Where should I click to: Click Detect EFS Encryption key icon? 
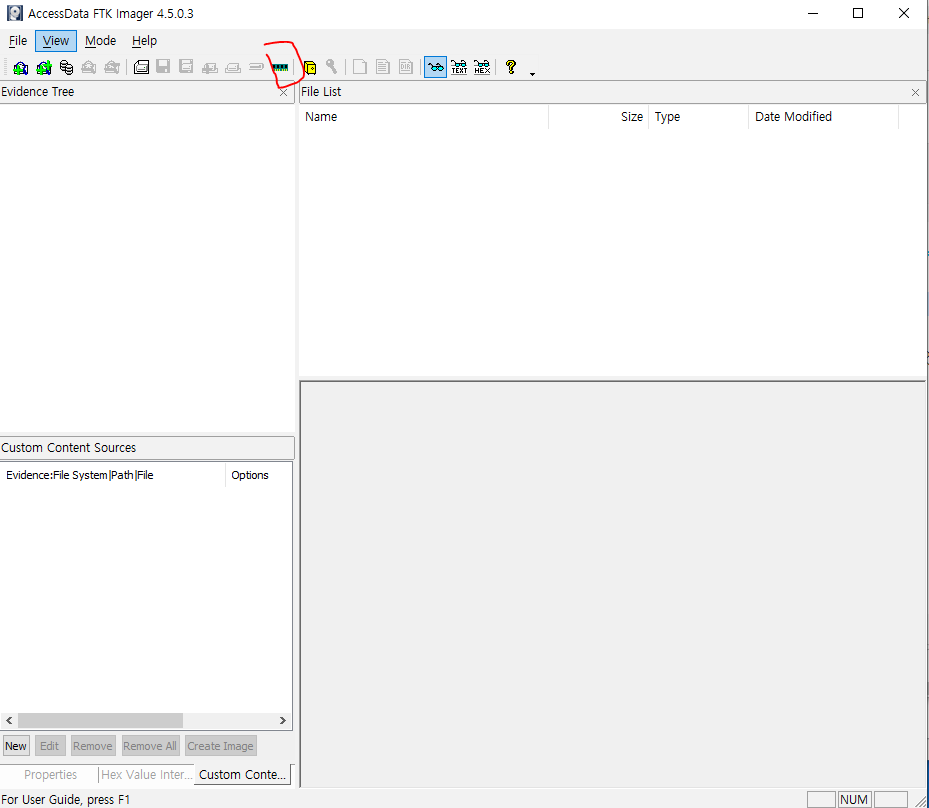[x=332, y=66]
